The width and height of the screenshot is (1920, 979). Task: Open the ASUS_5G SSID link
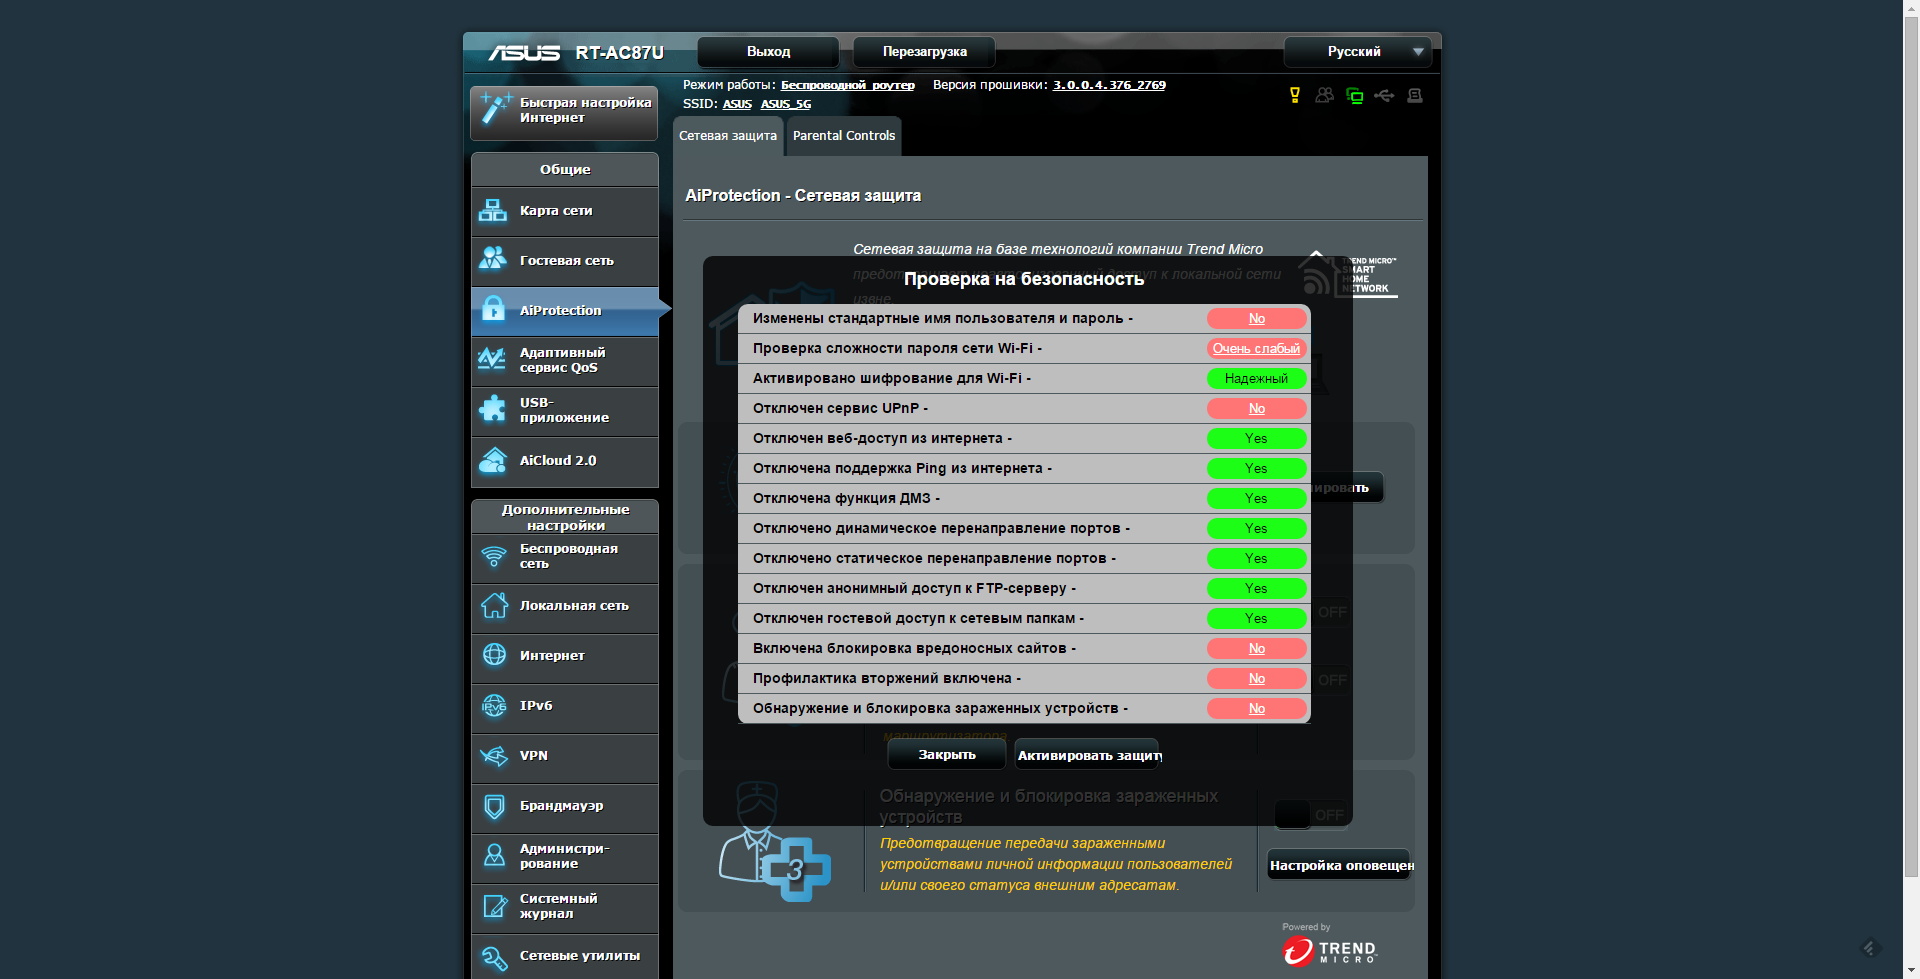coord(786,104)
